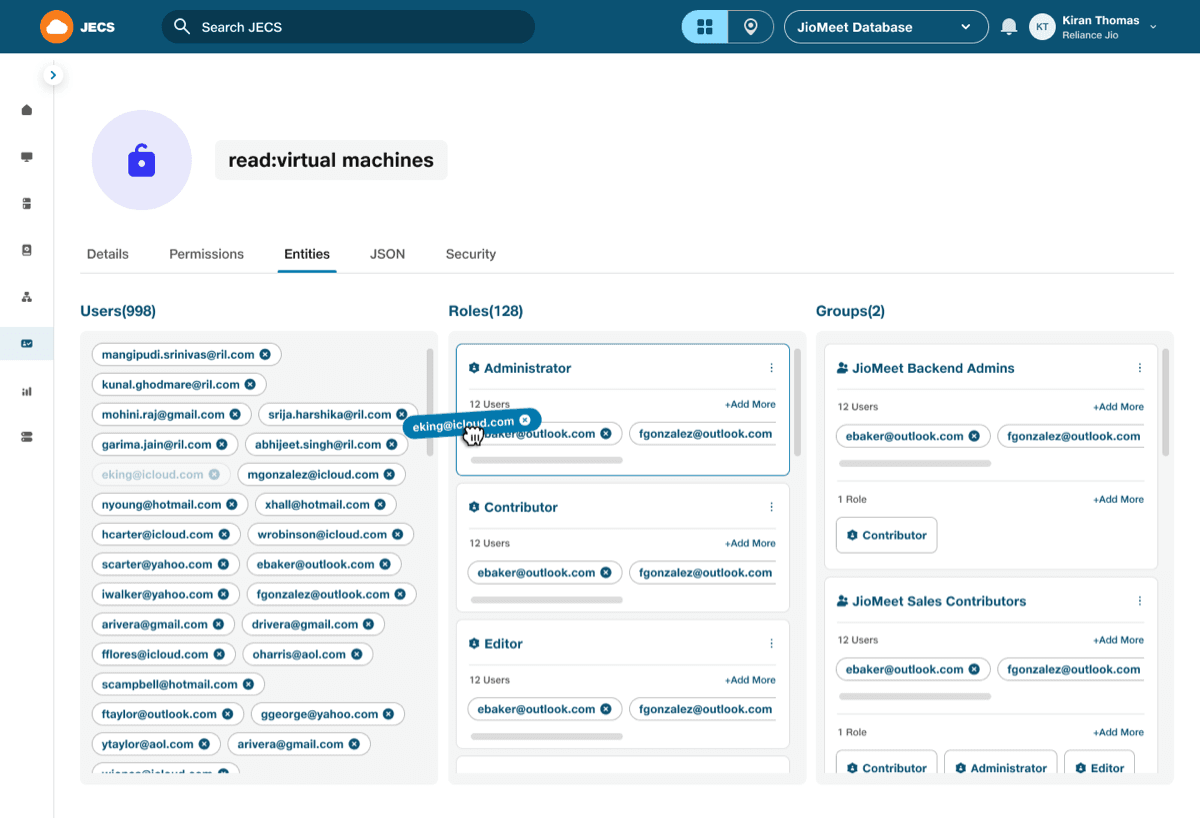The height and width of the screenshot is (819, 1200).
Task: Select the Entities tab
Action: point(307,254)
